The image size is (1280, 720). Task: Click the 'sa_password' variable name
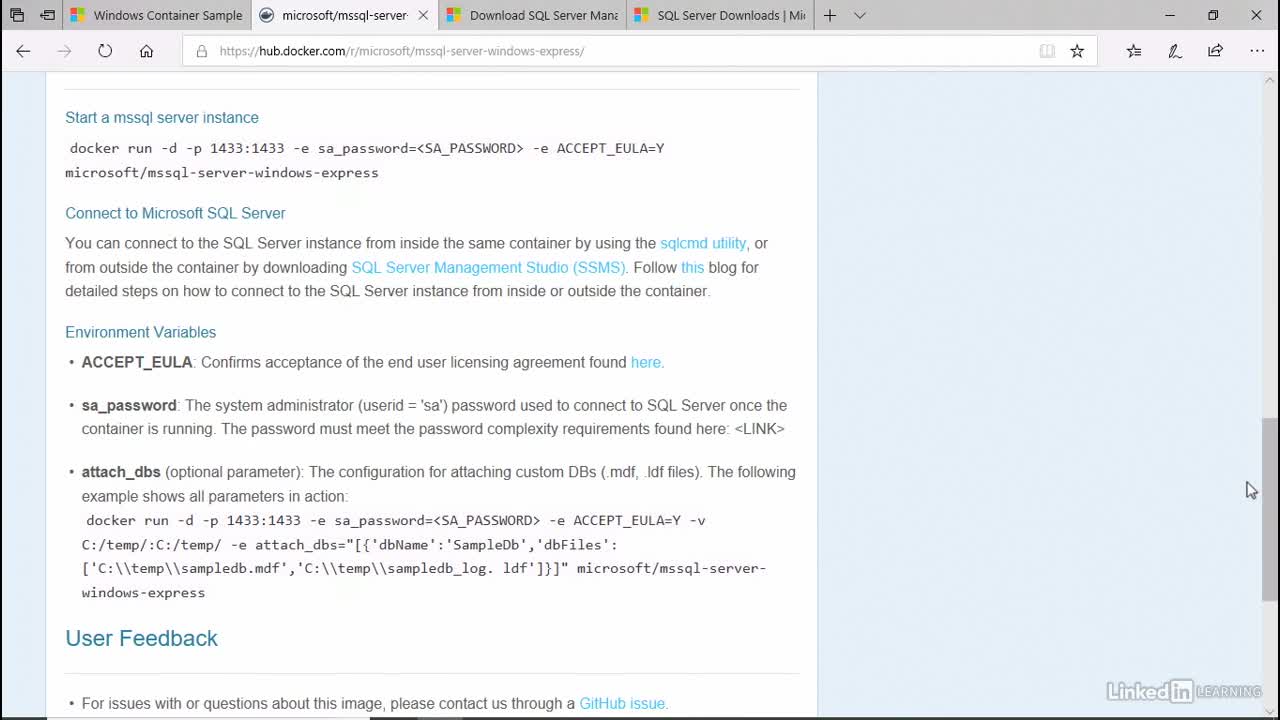pos(129,405)
